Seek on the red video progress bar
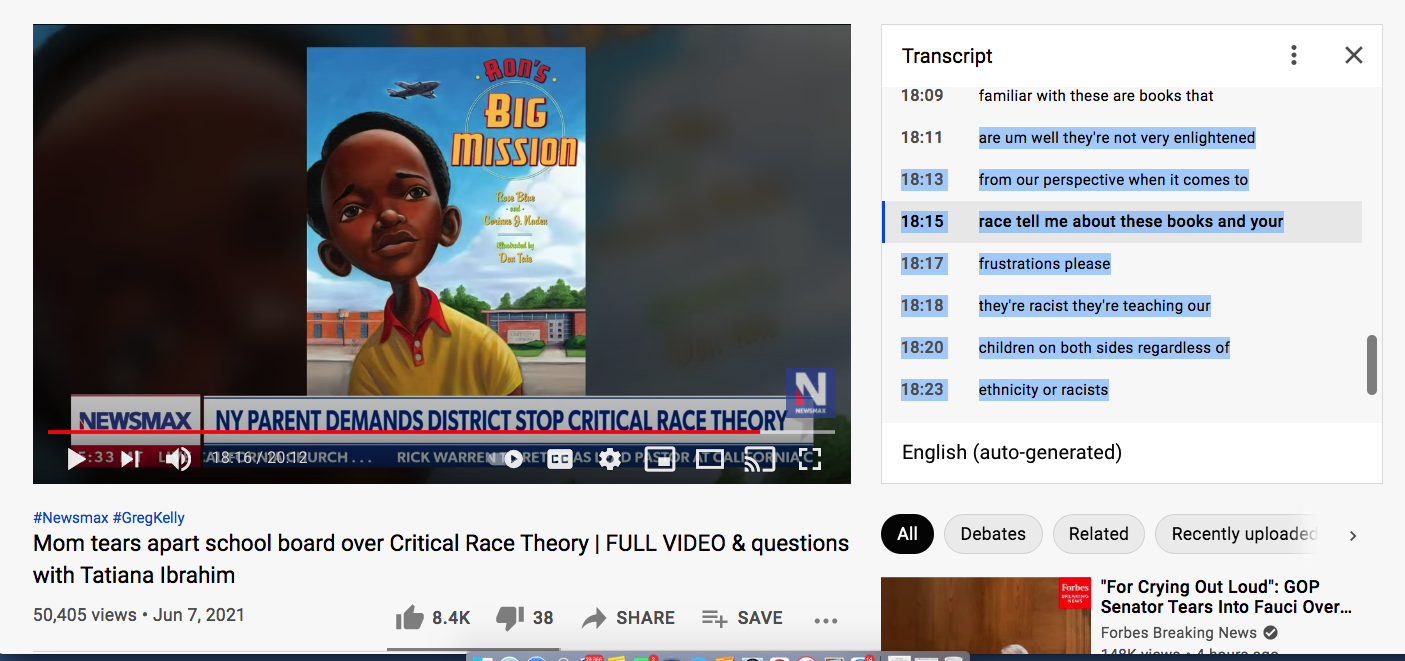 [x=441, y=432]
